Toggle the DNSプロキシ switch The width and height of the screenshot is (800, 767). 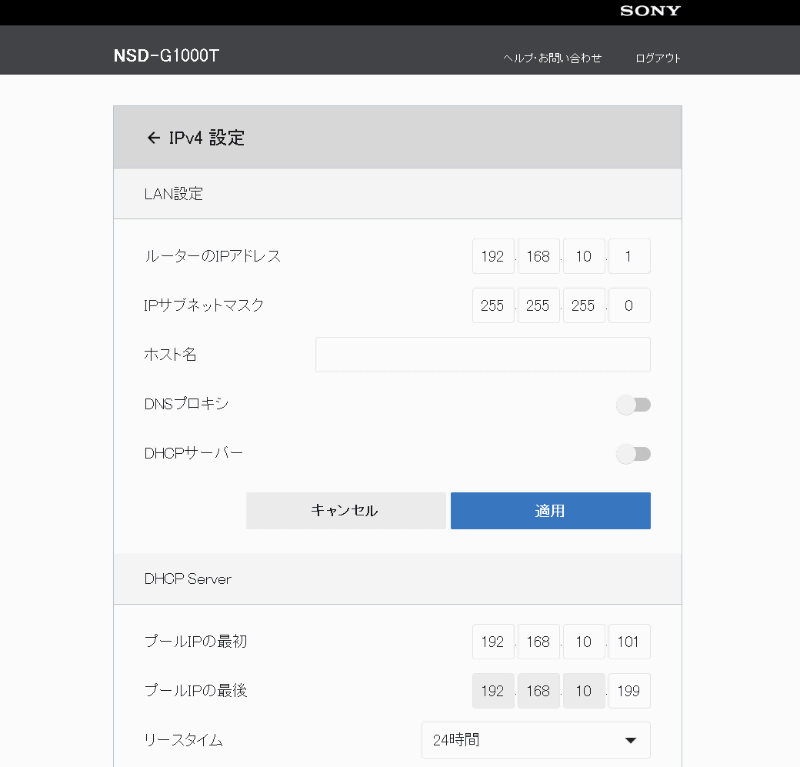point(634,404)
